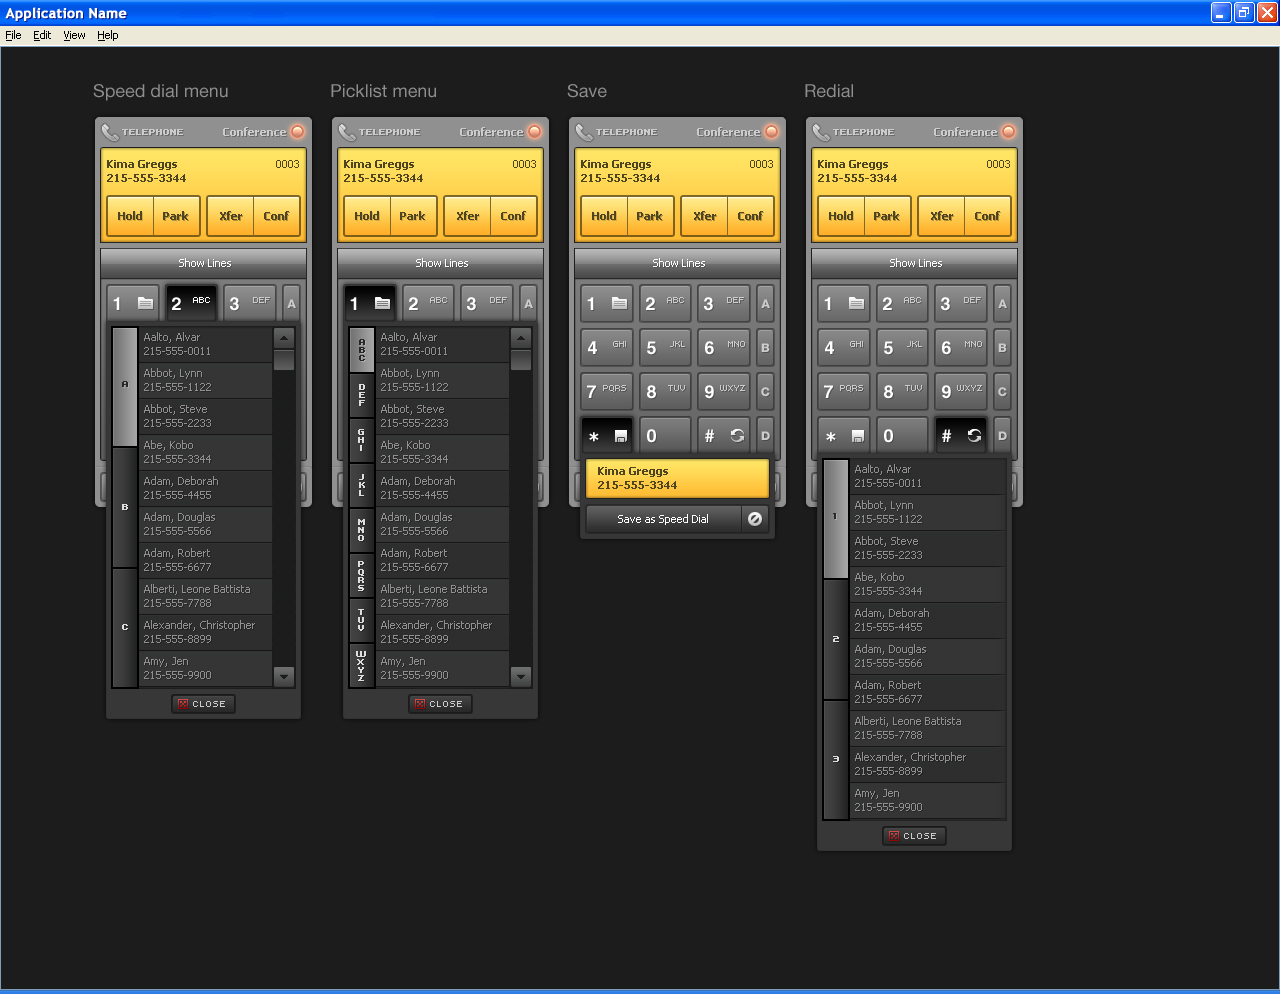Toggle the Conference indicator in the Speed dial panel
The width and height of the screenshot is (1280, 994).
tap(297, 132)
